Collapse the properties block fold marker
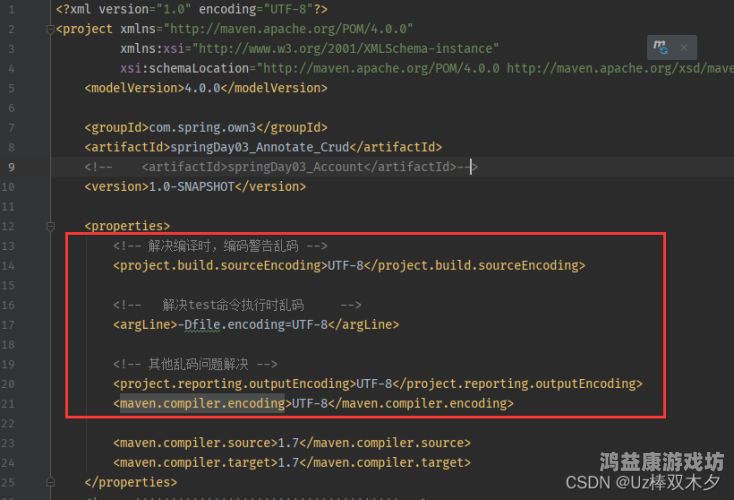 tap(51, 227)
